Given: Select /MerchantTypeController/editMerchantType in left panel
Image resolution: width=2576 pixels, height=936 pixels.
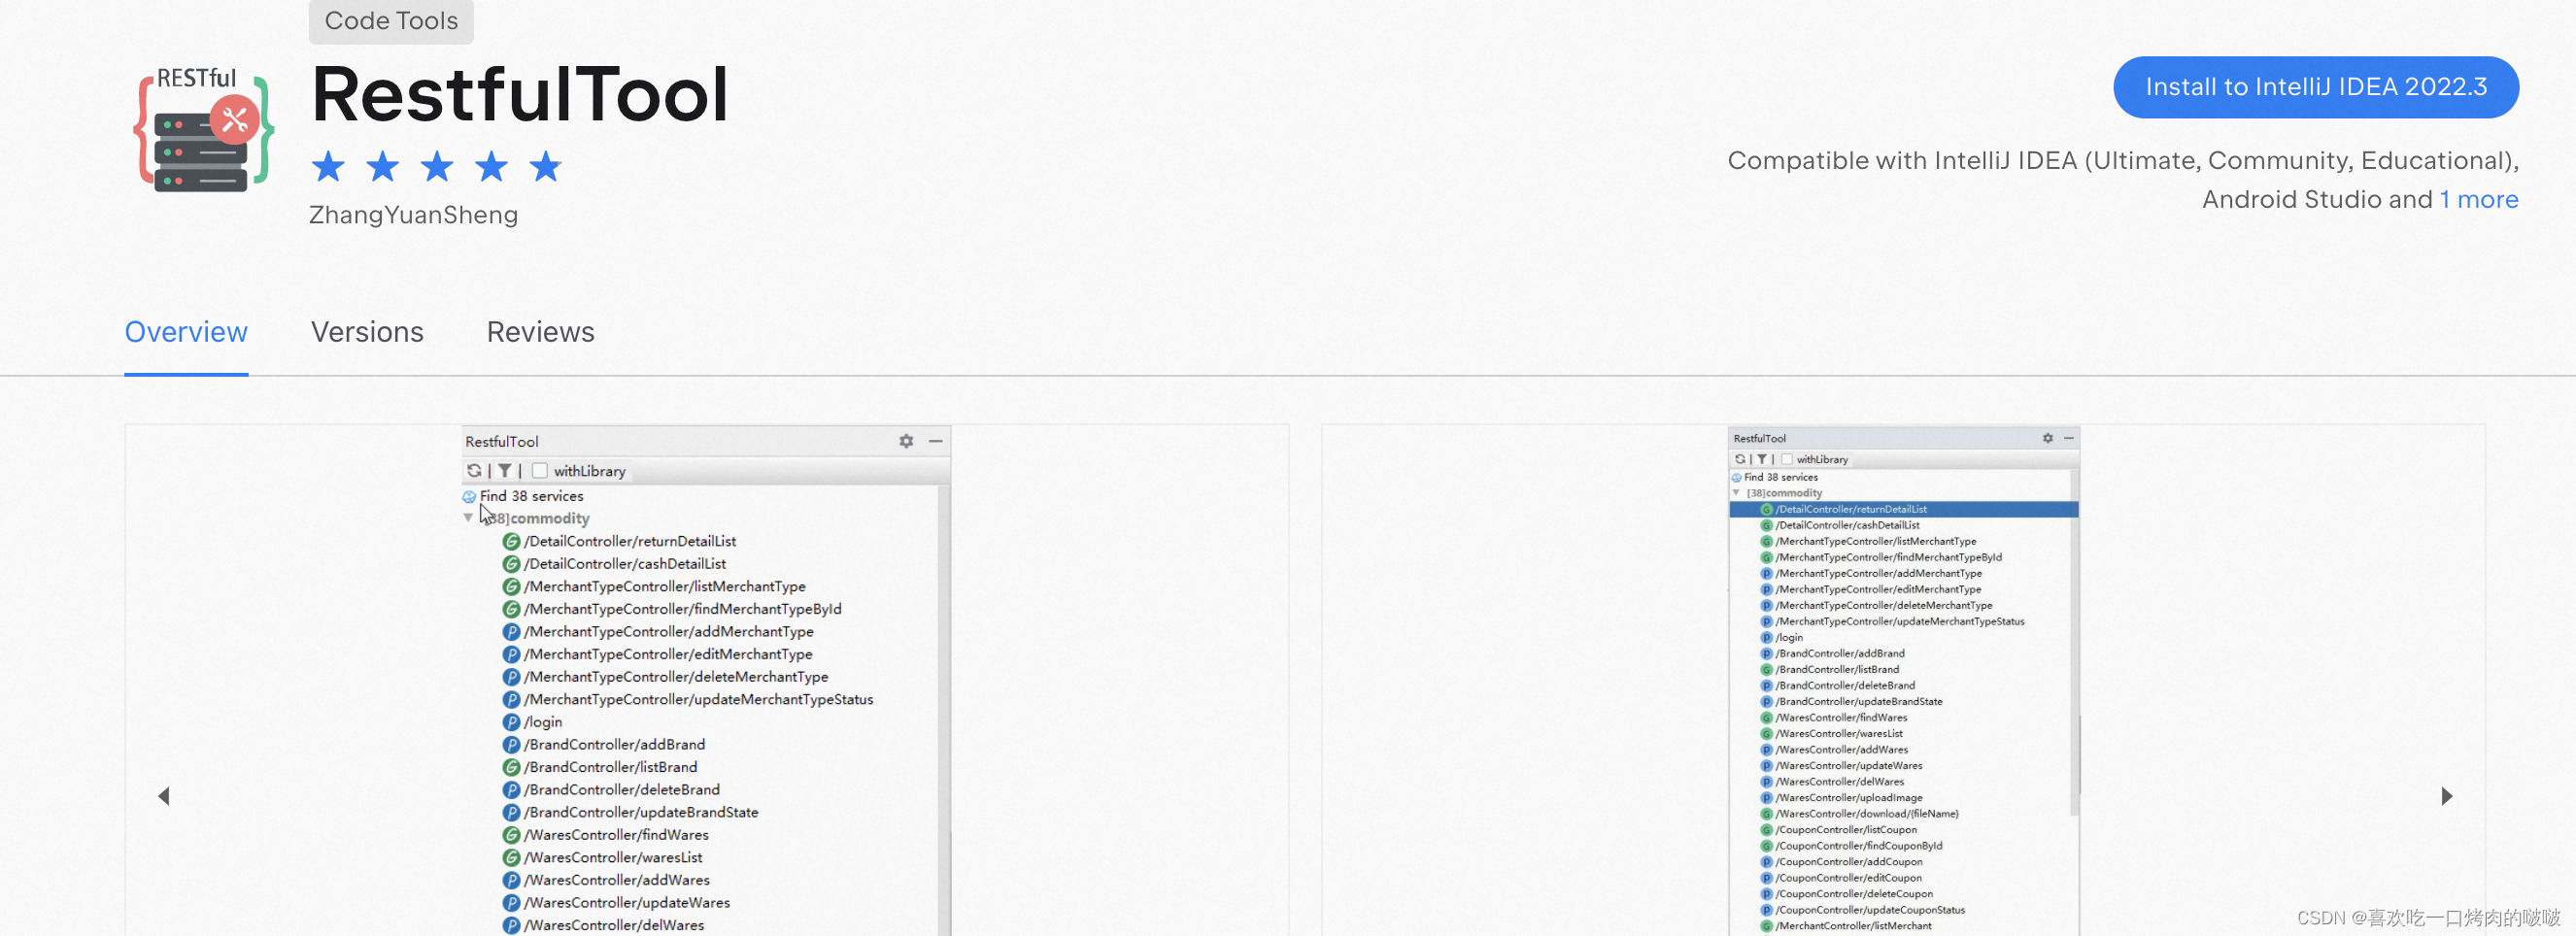Looking at the screenshot, I should (668, 654).
